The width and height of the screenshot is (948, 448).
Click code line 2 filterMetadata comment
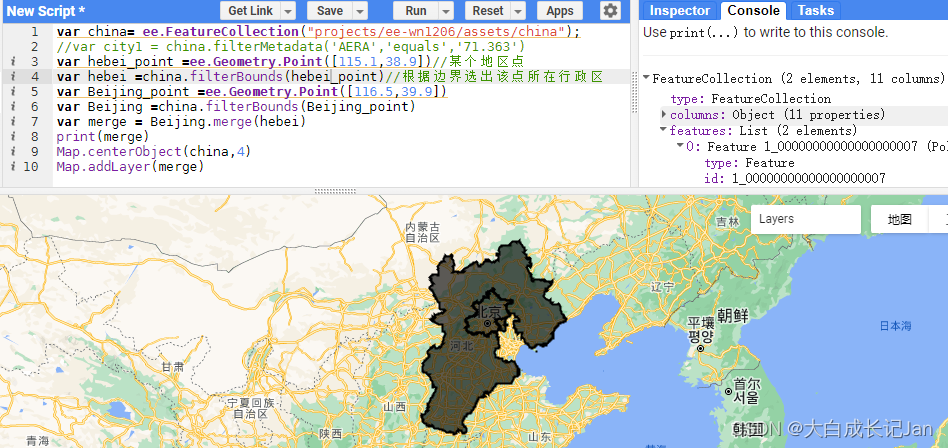(x=291, y=47)
